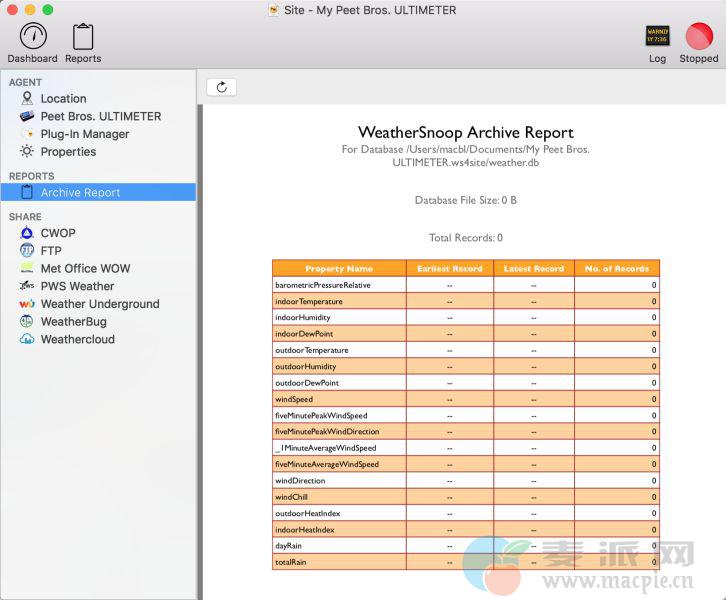This screenshot has height=600, width=726.
Task: Select Location in the sidebar
Action: (x=63, y=99)
